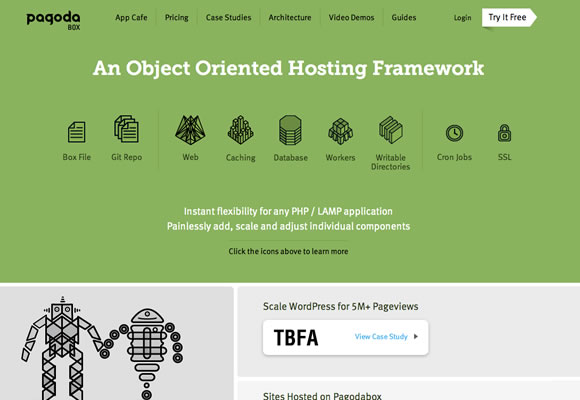This screenshot has height=400, width=580.
Task: Click the Workers label
Action: pos(340,158)
